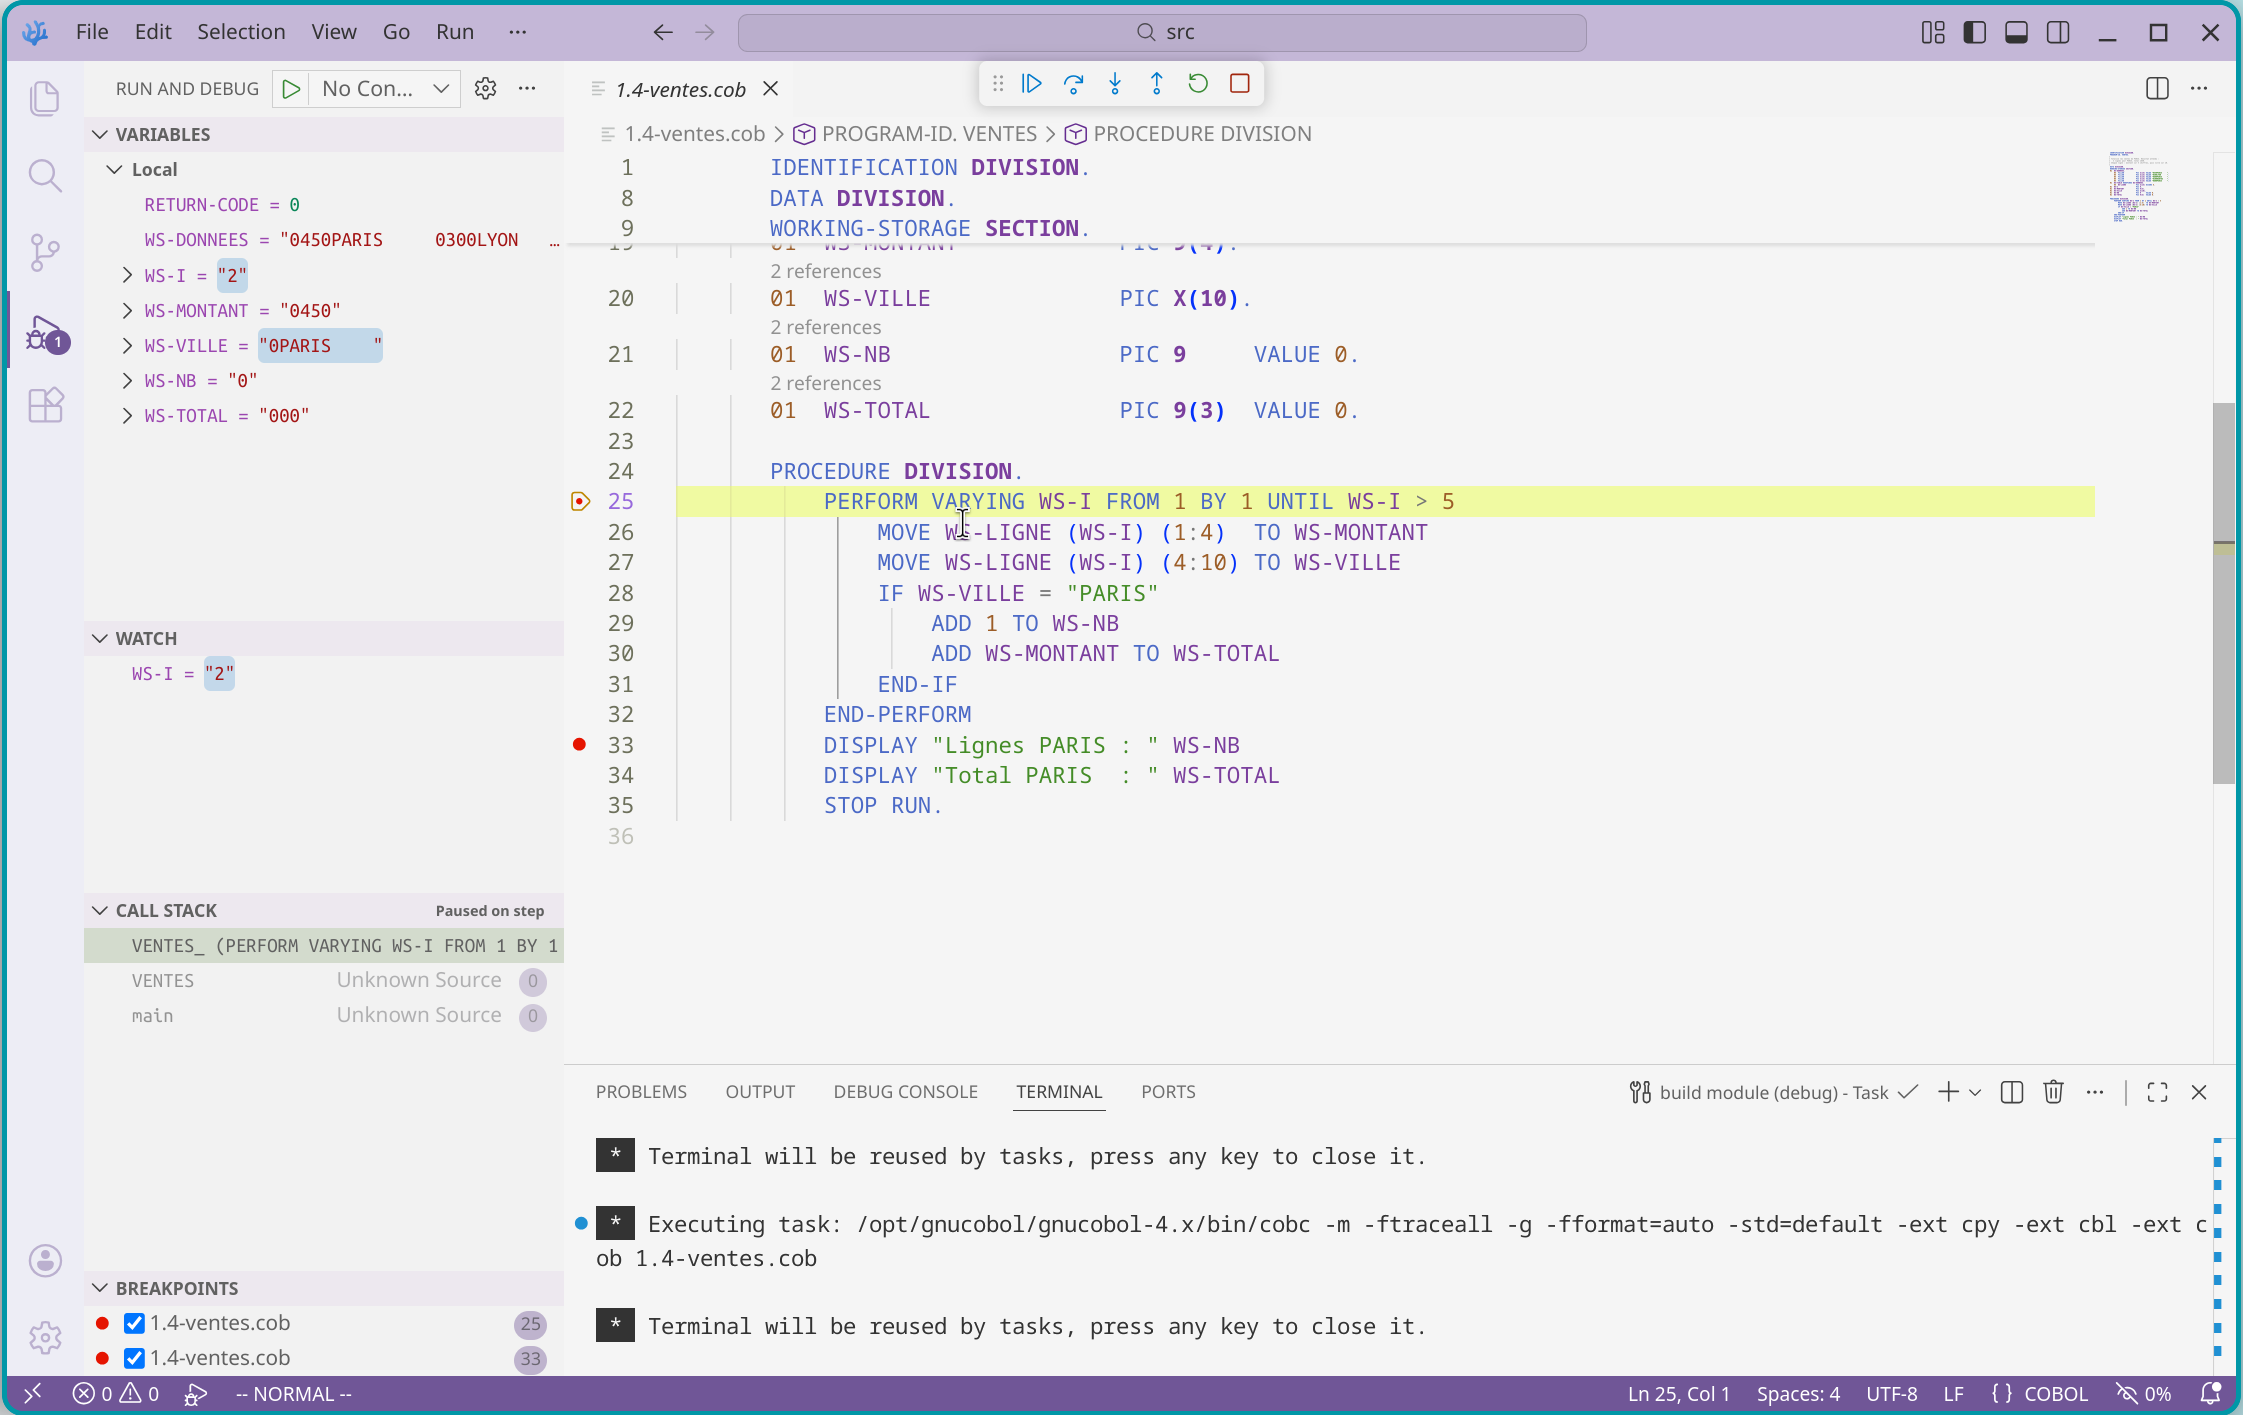This screenshot has height=1415, width=2243.
Task: Open the Extensions view
Action: click(45, 406)
